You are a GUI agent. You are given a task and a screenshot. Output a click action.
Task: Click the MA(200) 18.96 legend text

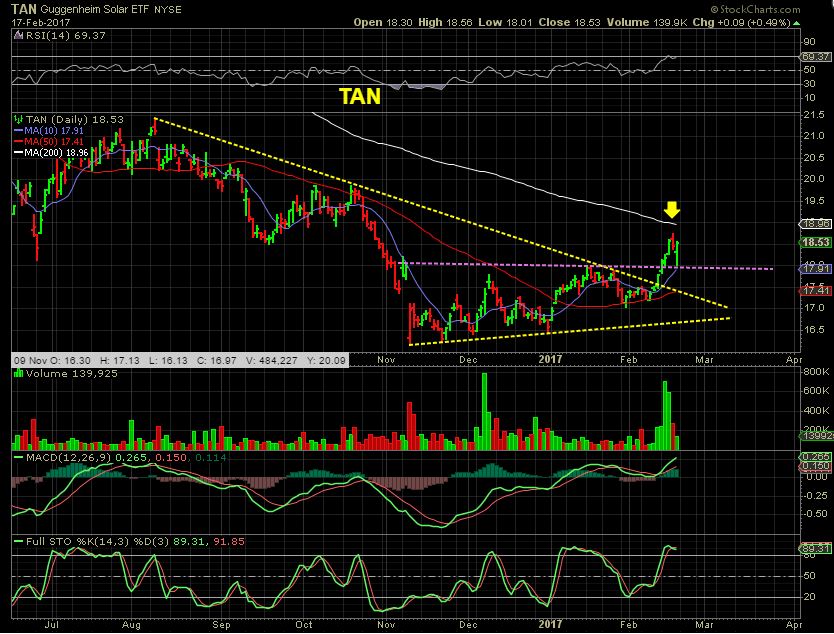coord(56,153)
